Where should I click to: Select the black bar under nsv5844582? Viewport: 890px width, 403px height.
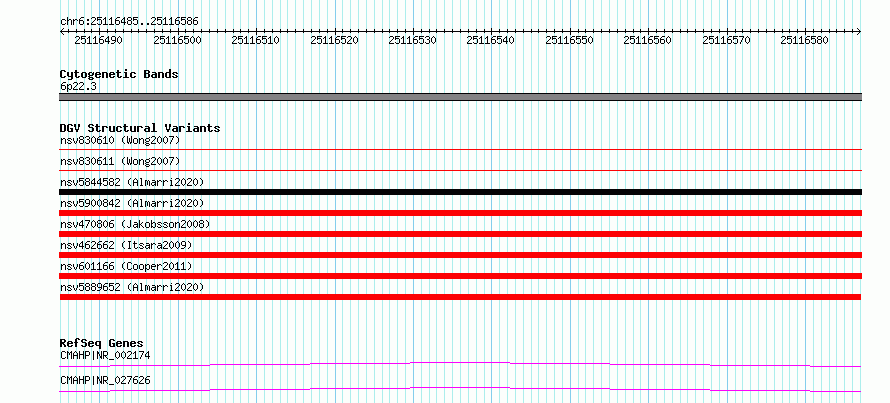coord(460,192)
